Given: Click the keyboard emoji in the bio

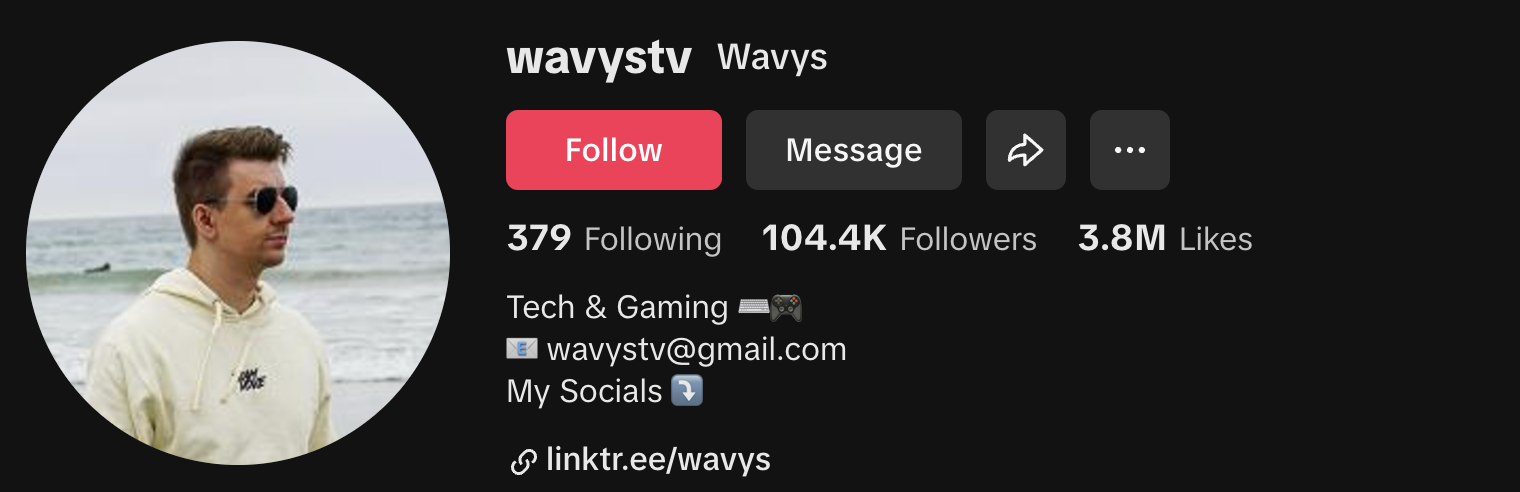Looking at the screenshot, I should pyautogui.click(x=753, y=307).
